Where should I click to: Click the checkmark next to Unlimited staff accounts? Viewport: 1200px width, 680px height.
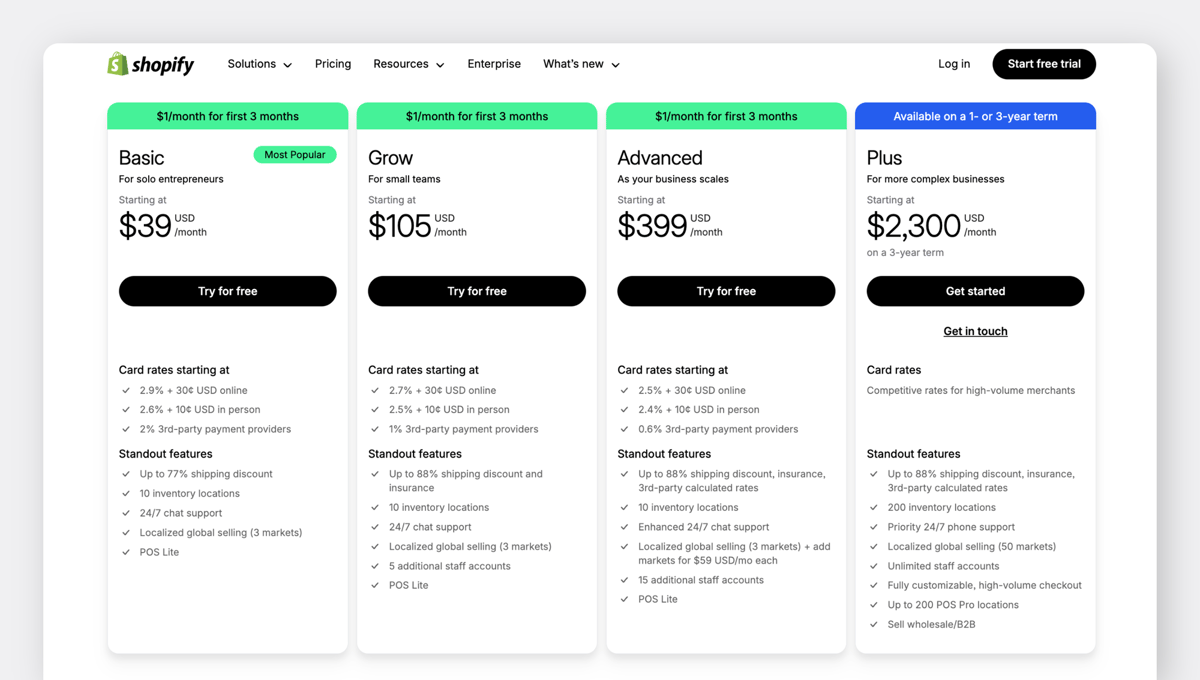point(873,565)
